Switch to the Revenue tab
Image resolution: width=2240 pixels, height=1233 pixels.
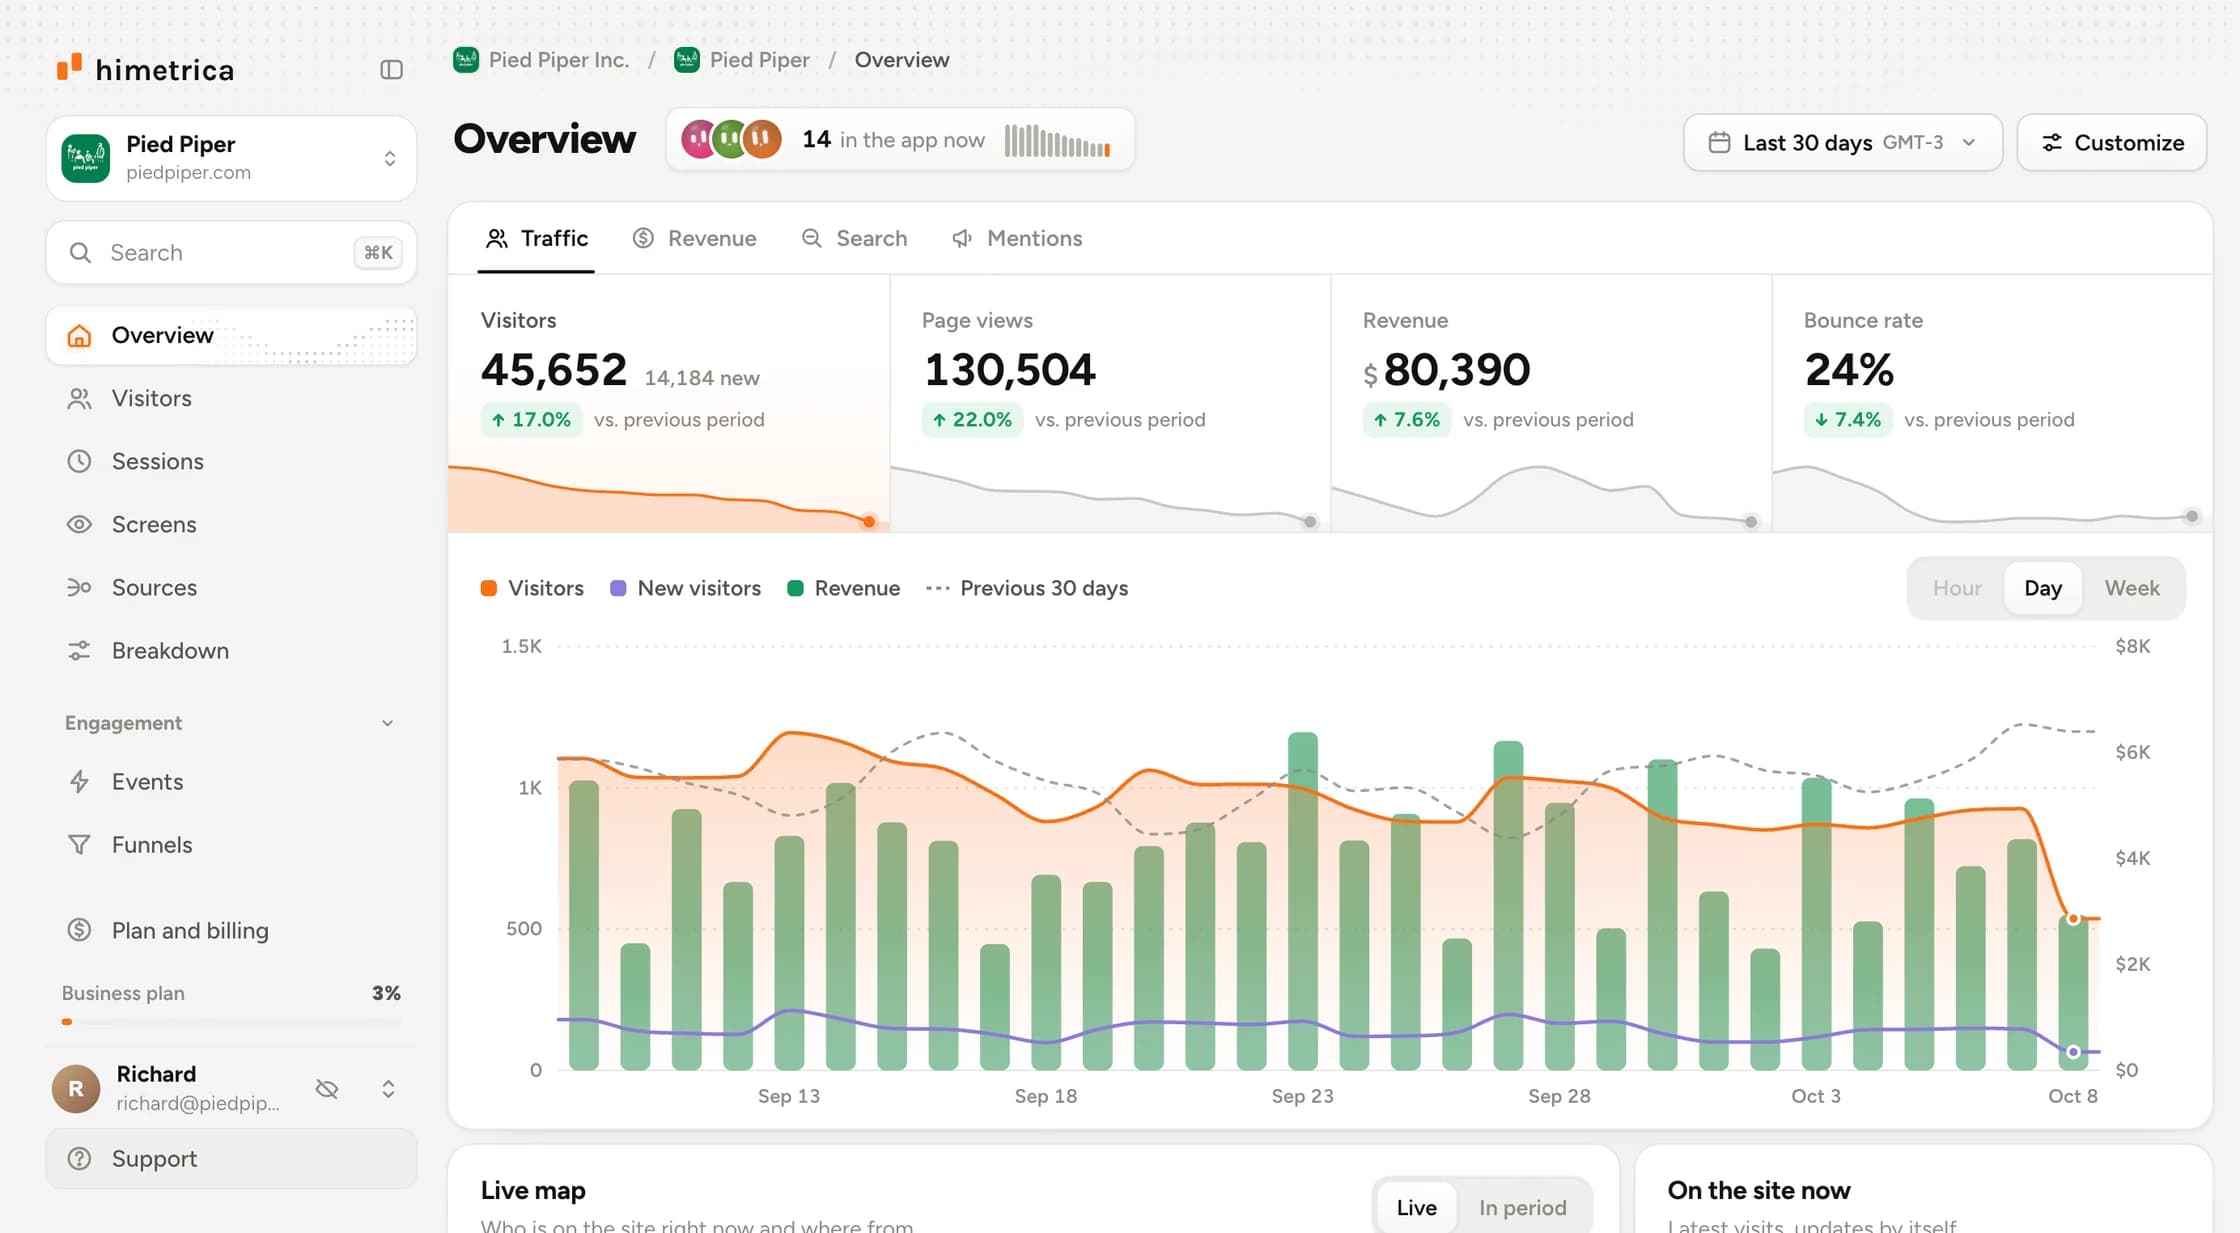[695, 238]
